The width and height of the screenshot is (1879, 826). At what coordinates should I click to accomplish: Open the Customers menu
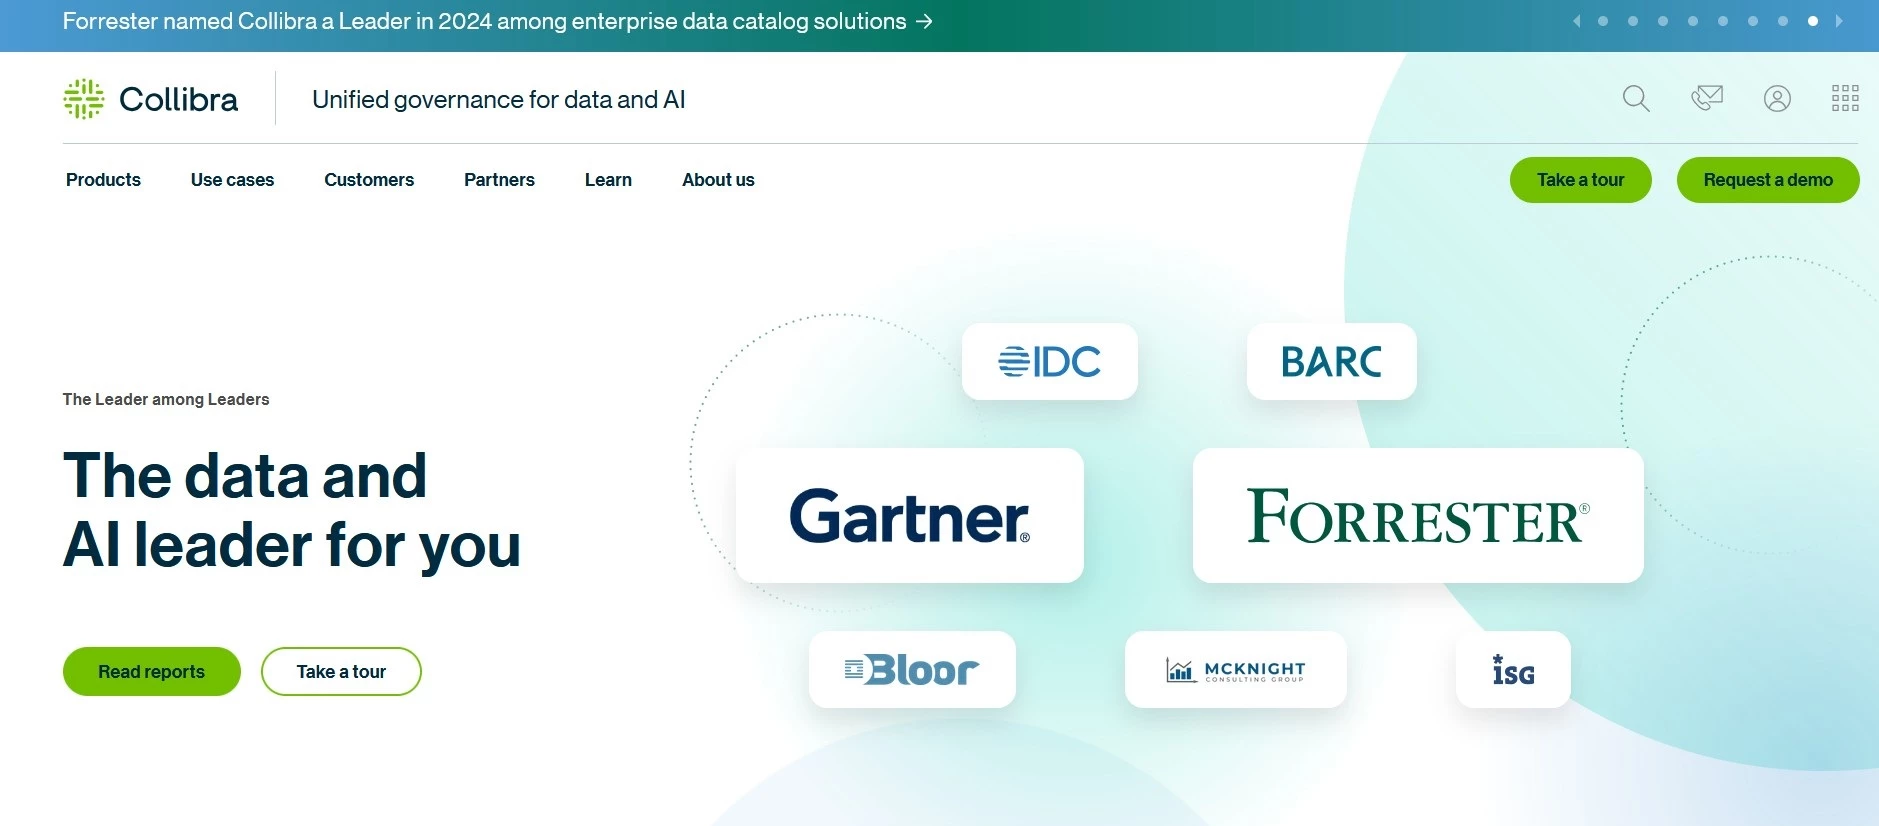369,180
